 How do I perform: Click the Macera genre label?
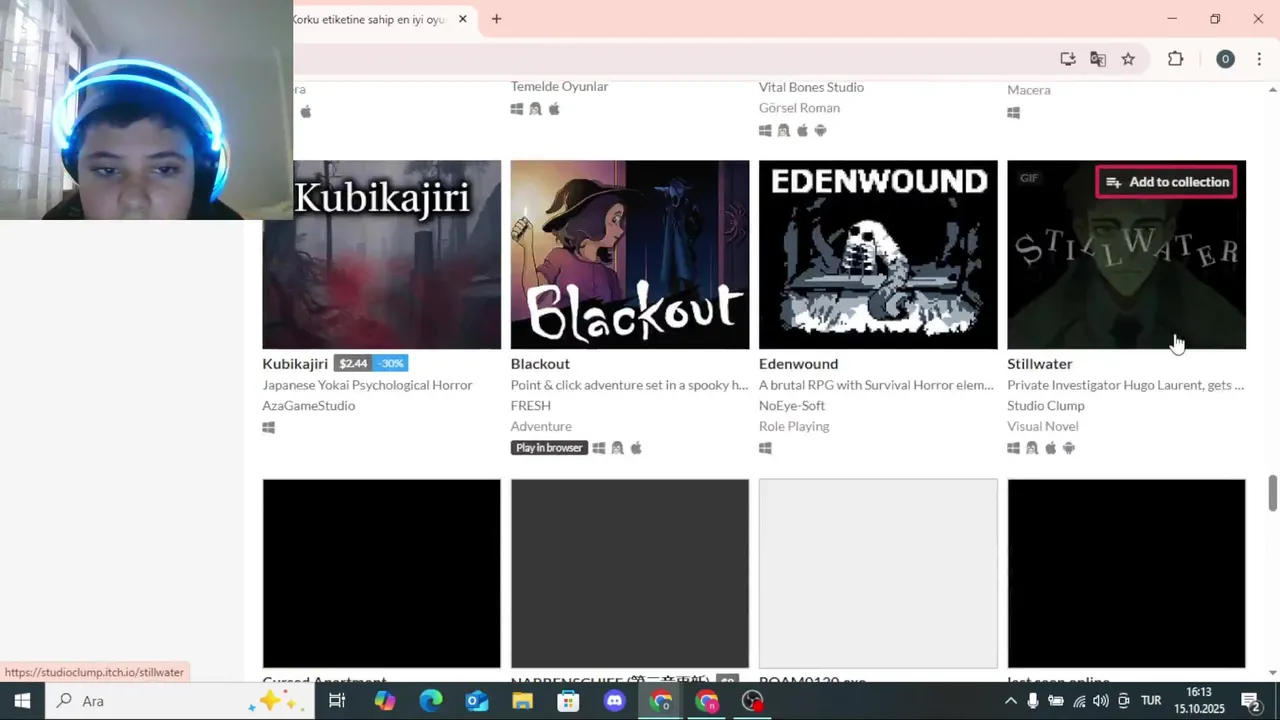click(1028, 90)
